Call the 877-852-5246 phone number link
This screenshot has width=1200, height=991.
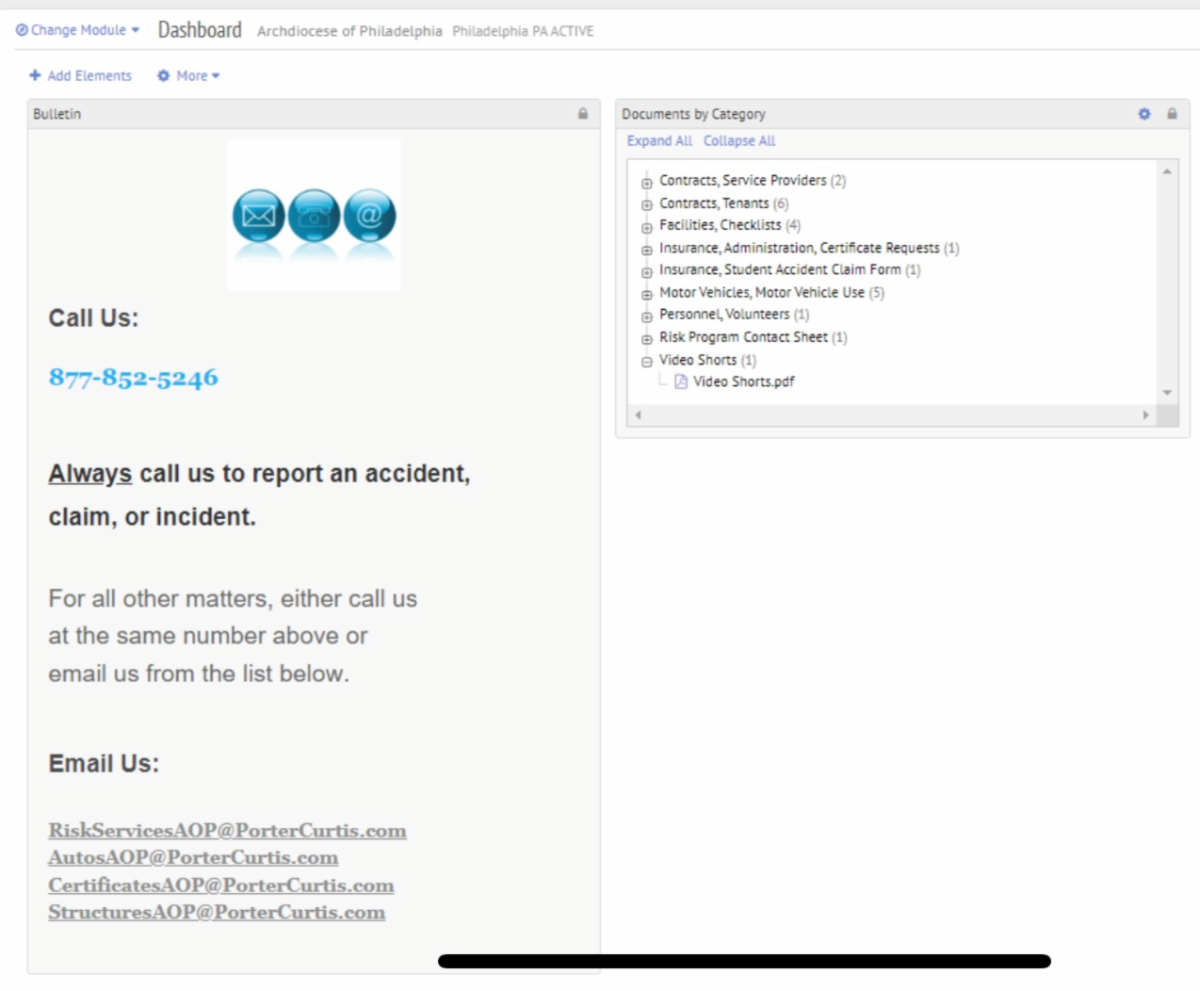click(133, 377)
